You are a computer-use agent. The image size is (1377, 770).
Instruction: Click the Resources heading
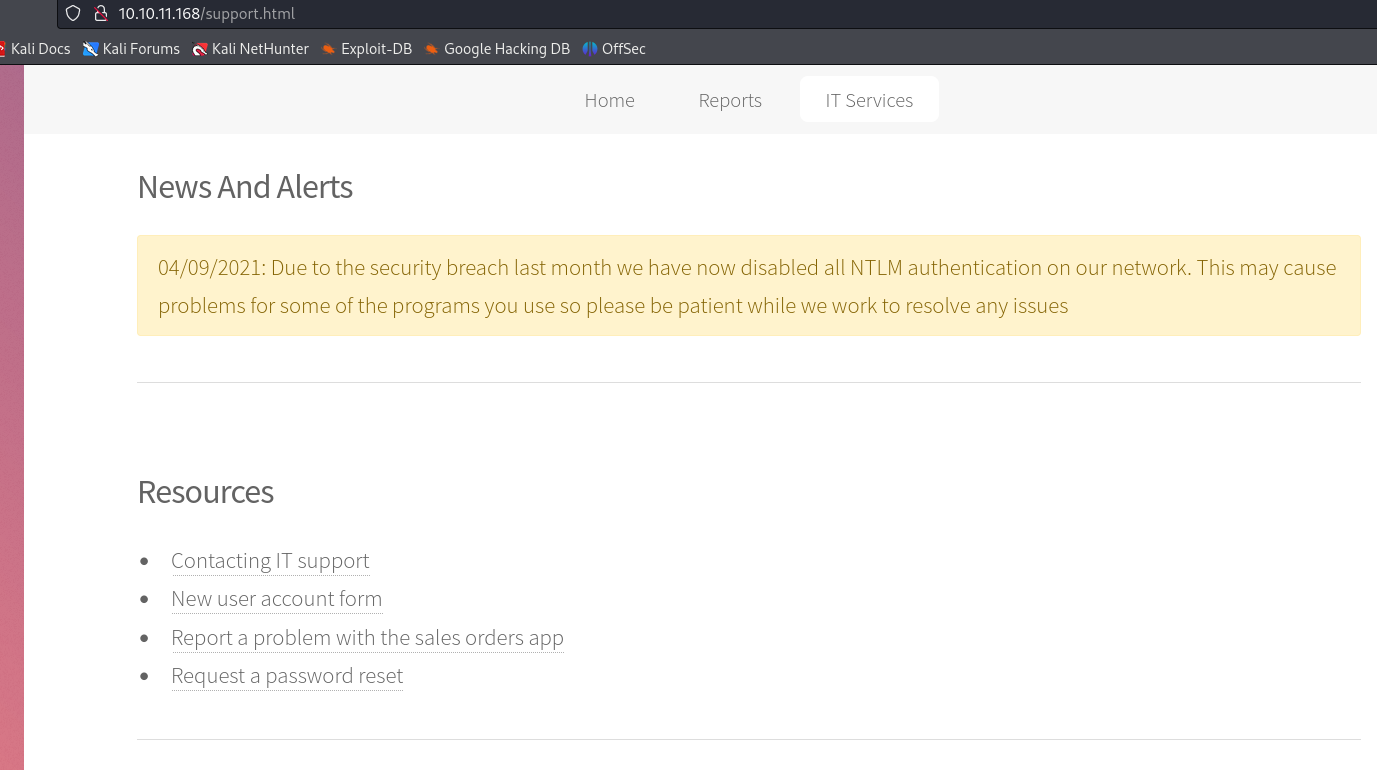click(206, 492)
